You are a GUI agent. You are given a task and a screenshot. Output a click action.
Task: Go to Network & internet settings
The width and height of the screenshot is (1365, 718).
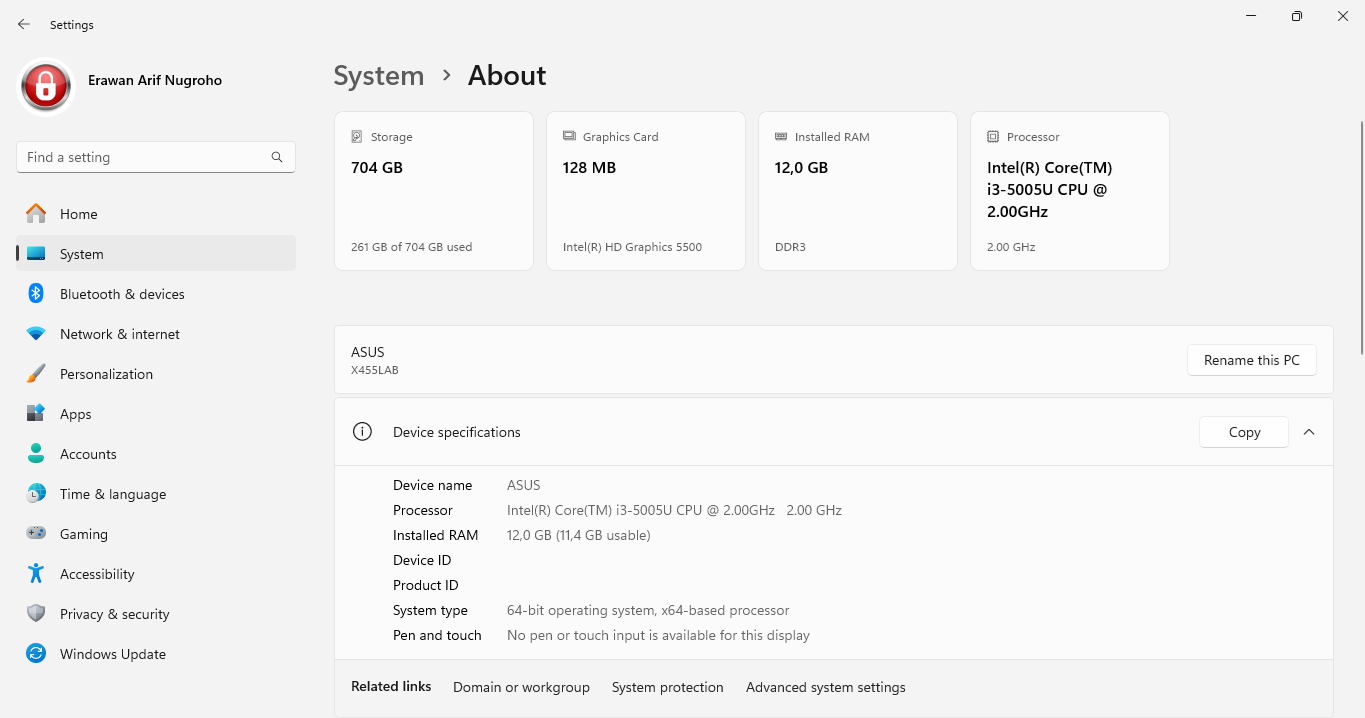pyautogui.click(x=156, y=334)
